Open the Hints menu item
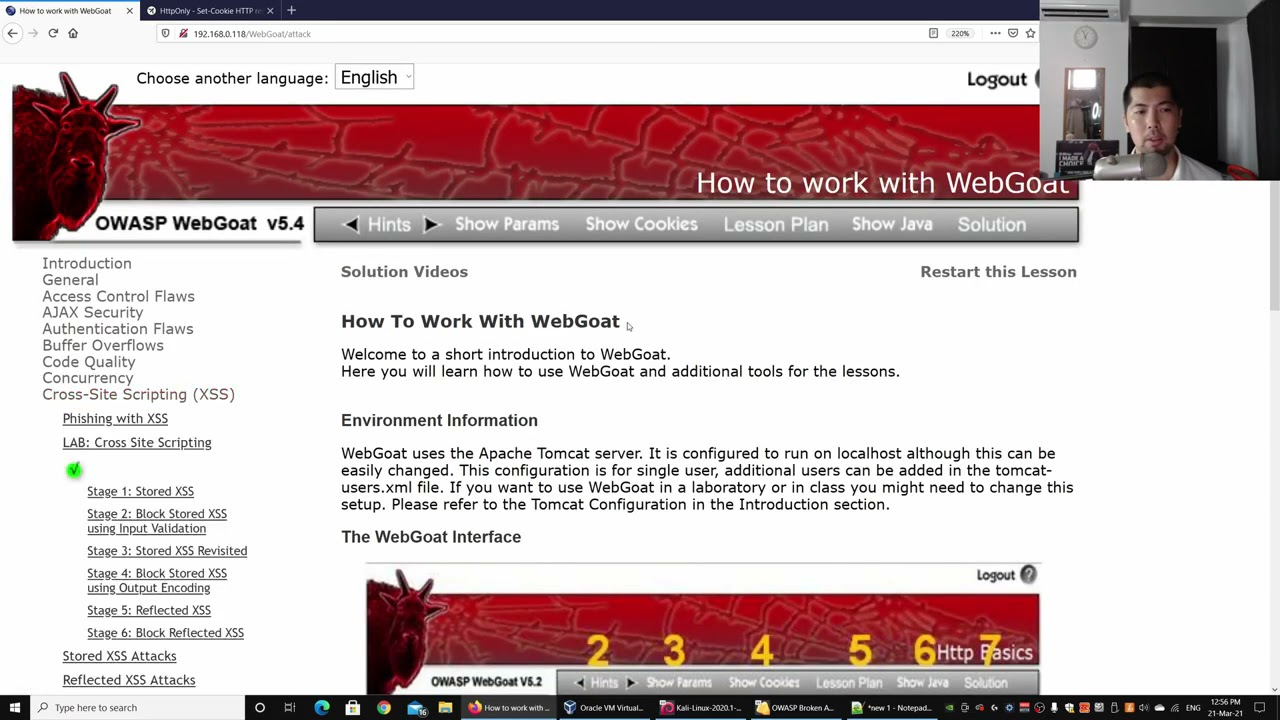Image resolution: width=1280 pixels, height=720 pixels. pos(389,225)
